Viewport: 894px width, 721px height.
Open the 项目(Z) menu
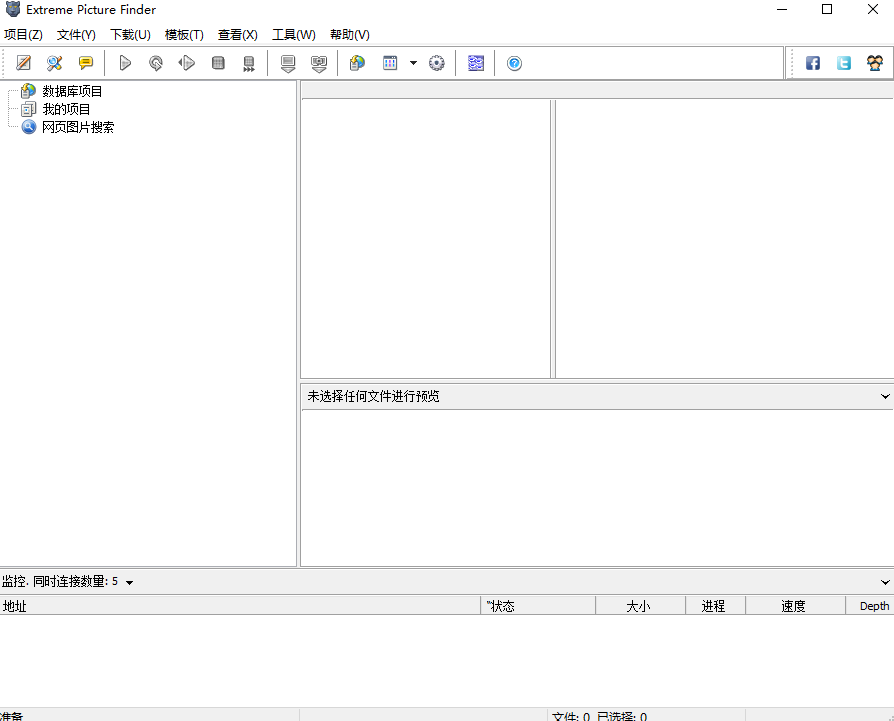coord(23,35)
